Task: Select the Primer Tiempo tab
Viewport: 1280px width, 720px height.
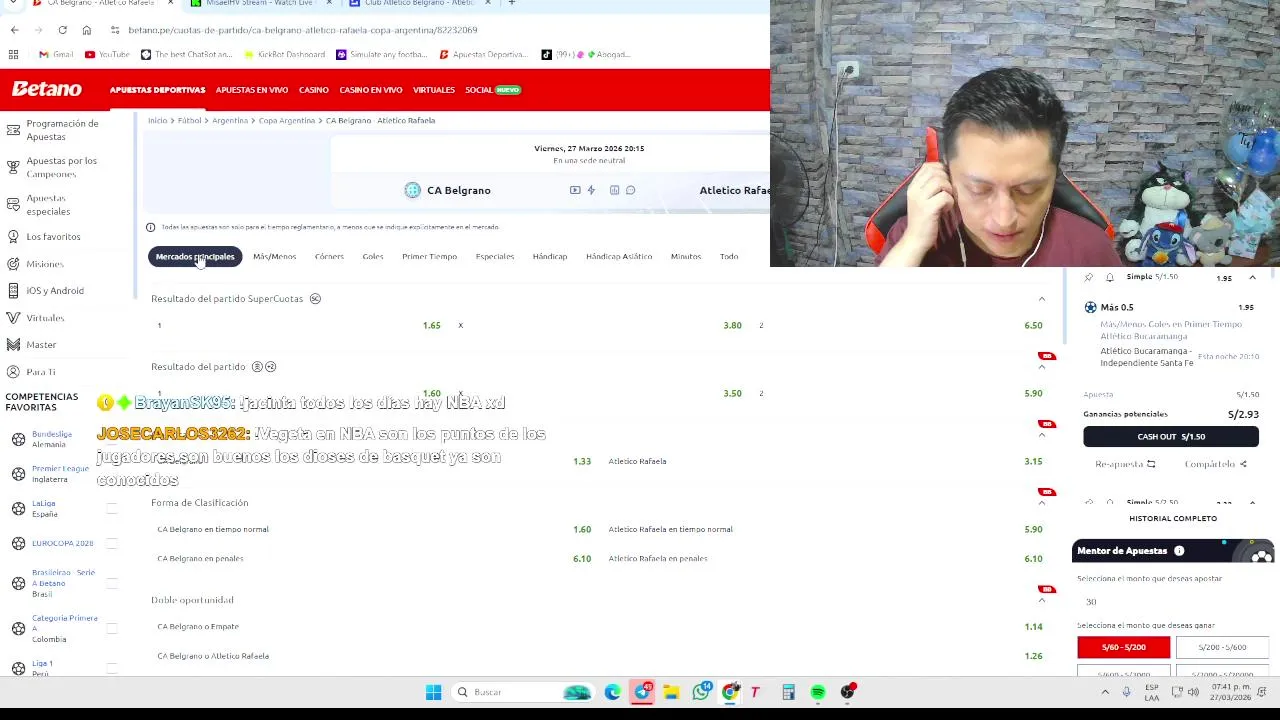Action: (x=429, y=257)
